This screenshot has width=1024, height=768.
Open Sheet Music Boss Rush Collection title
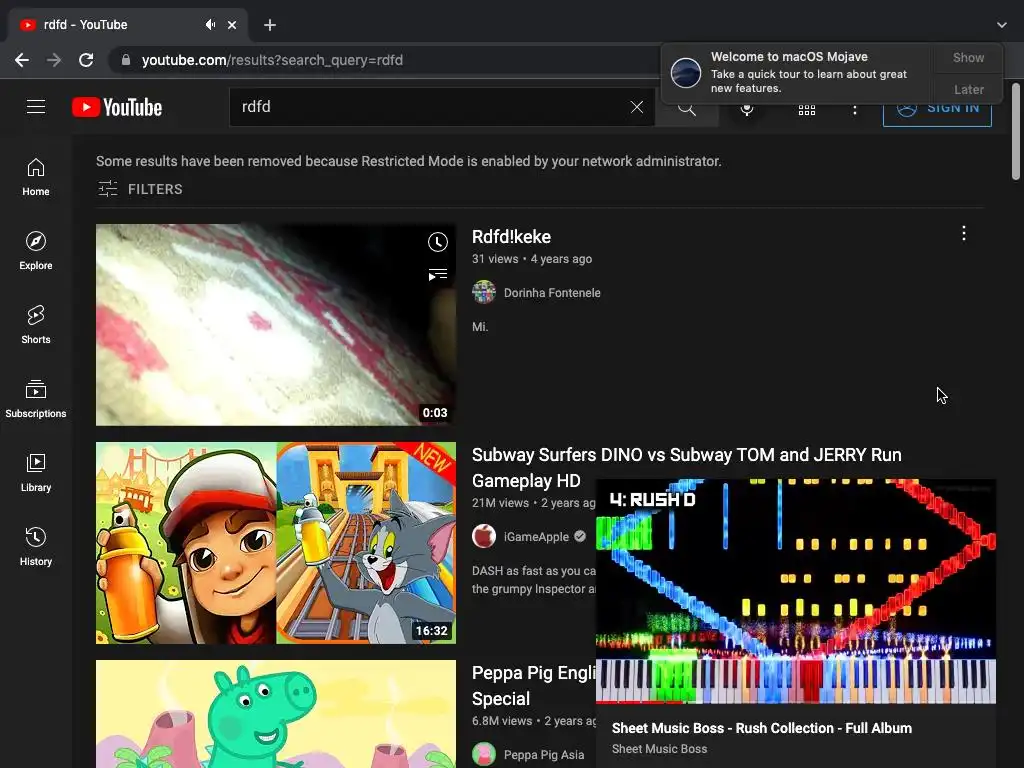[761, 728]
